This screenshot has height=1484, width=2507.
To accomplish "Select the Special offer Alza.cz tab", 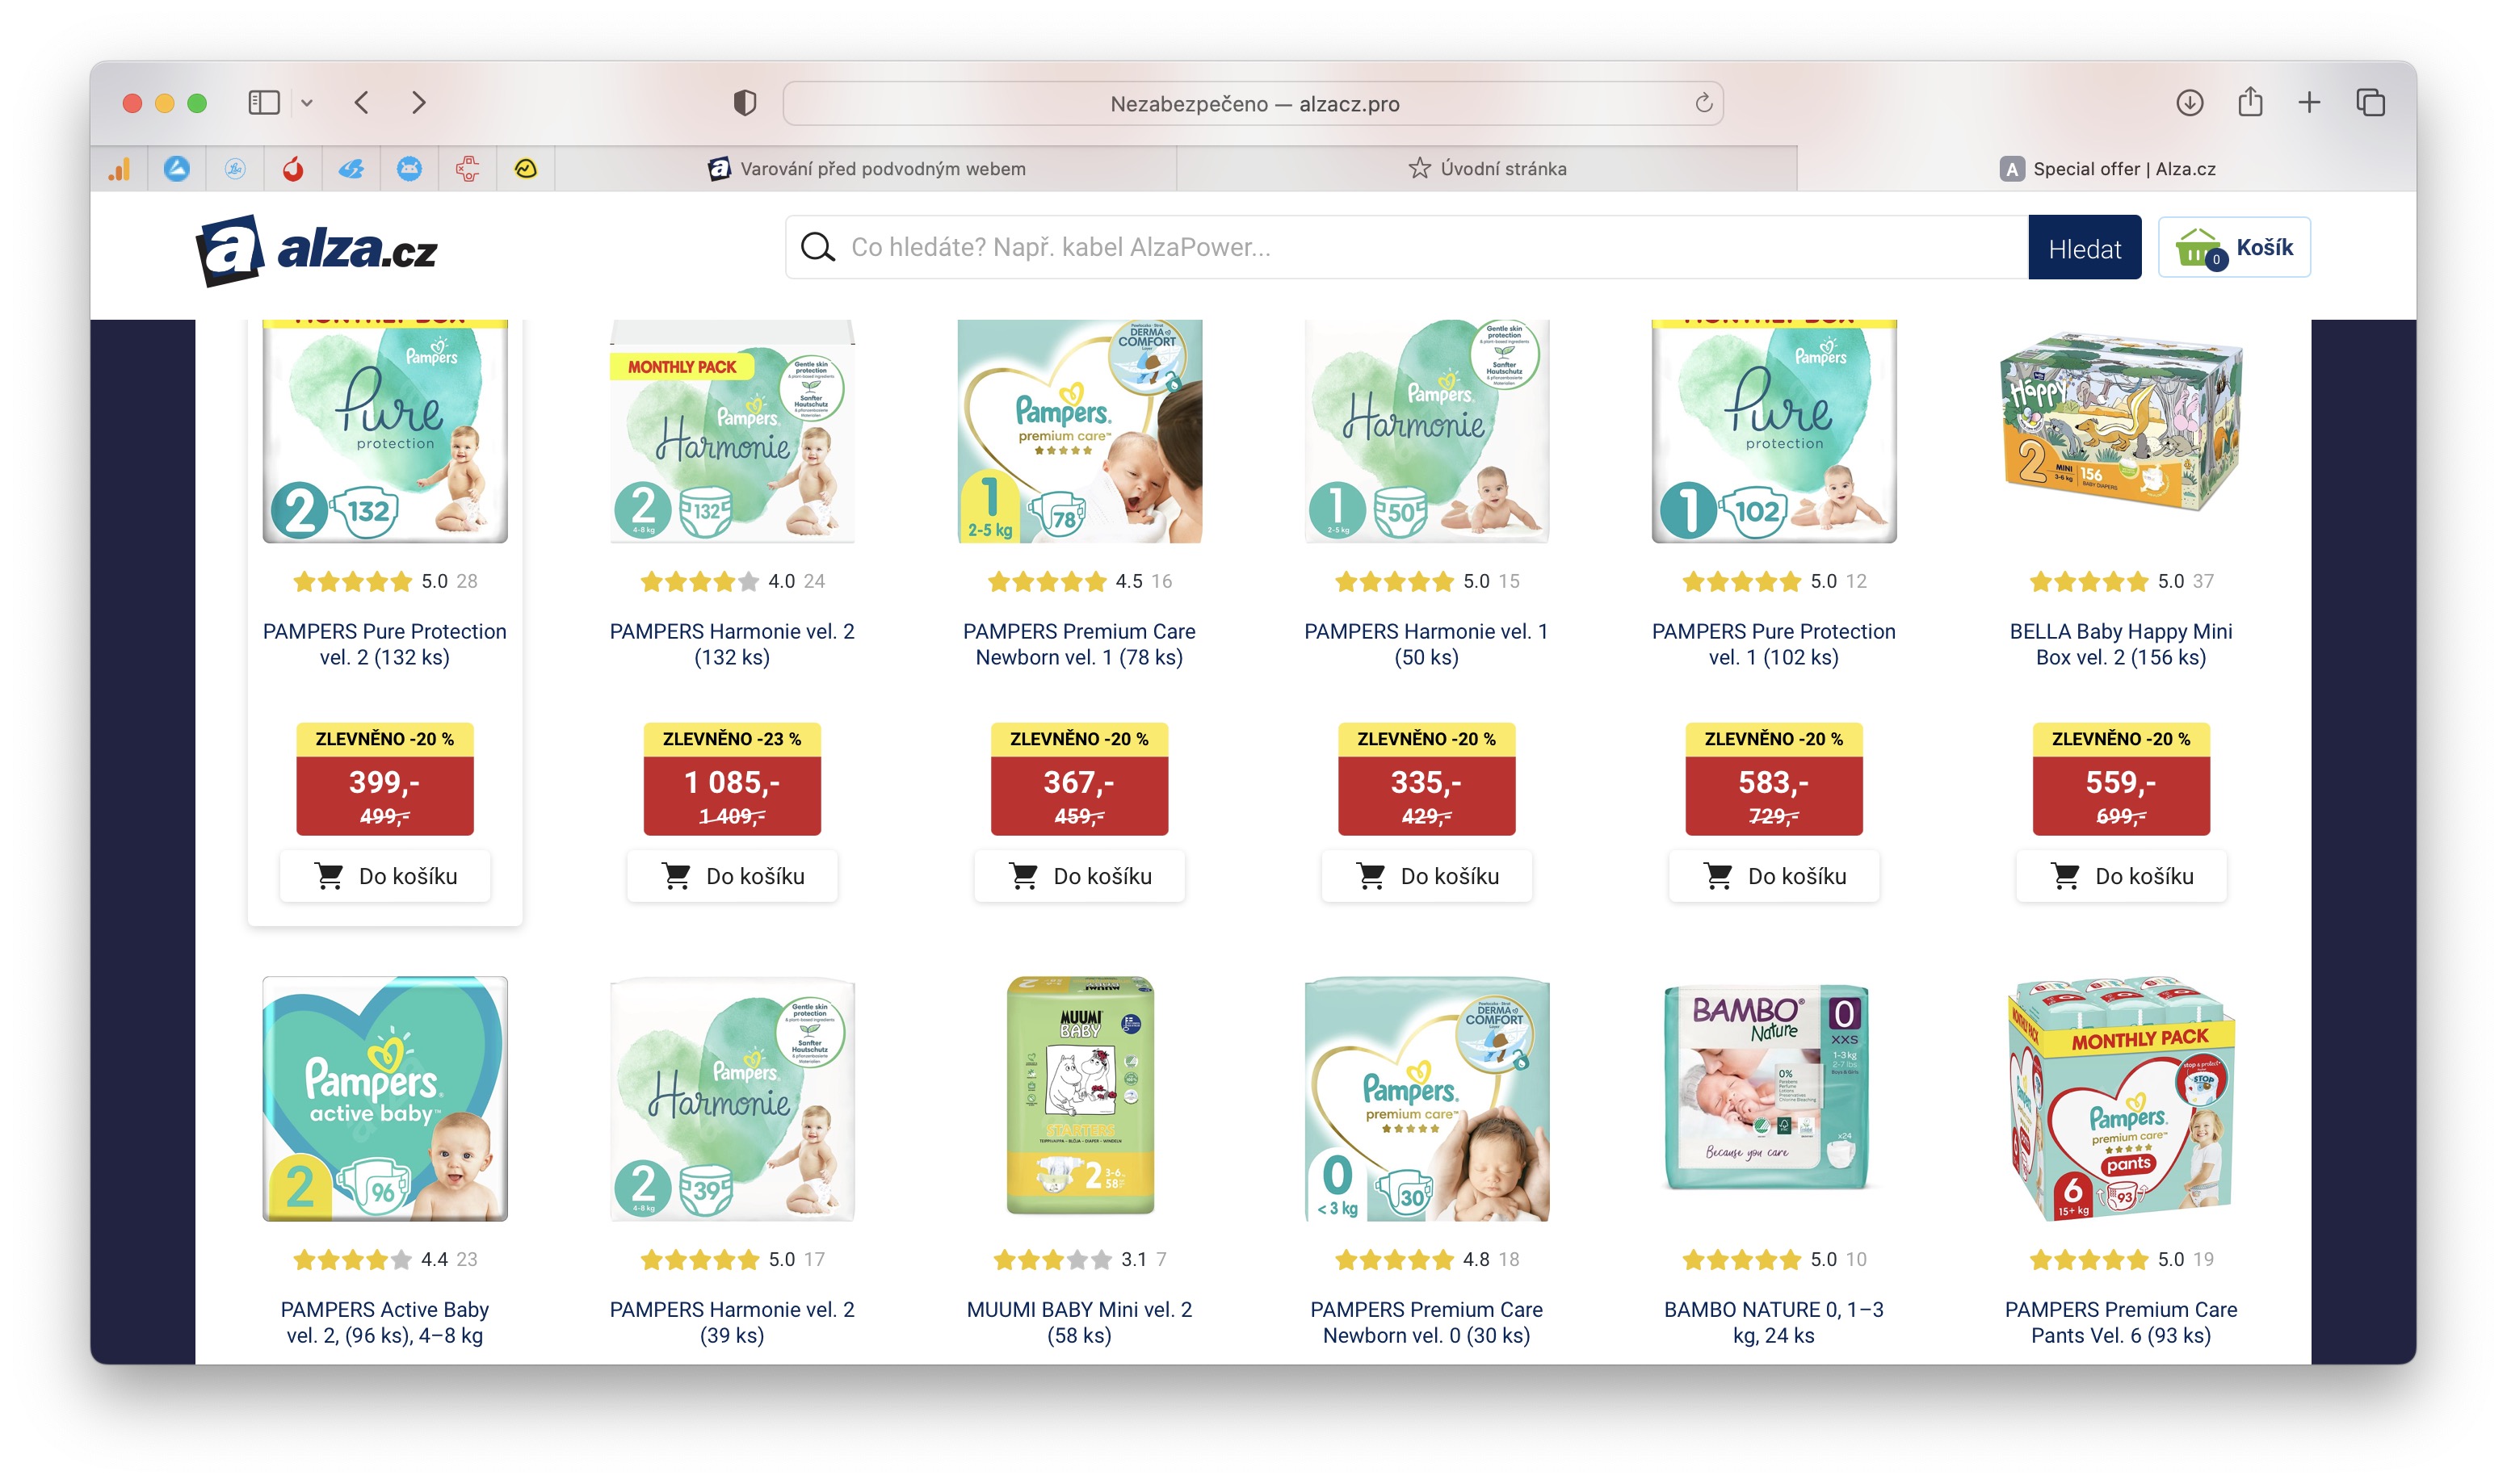I will coord(2107,169).
